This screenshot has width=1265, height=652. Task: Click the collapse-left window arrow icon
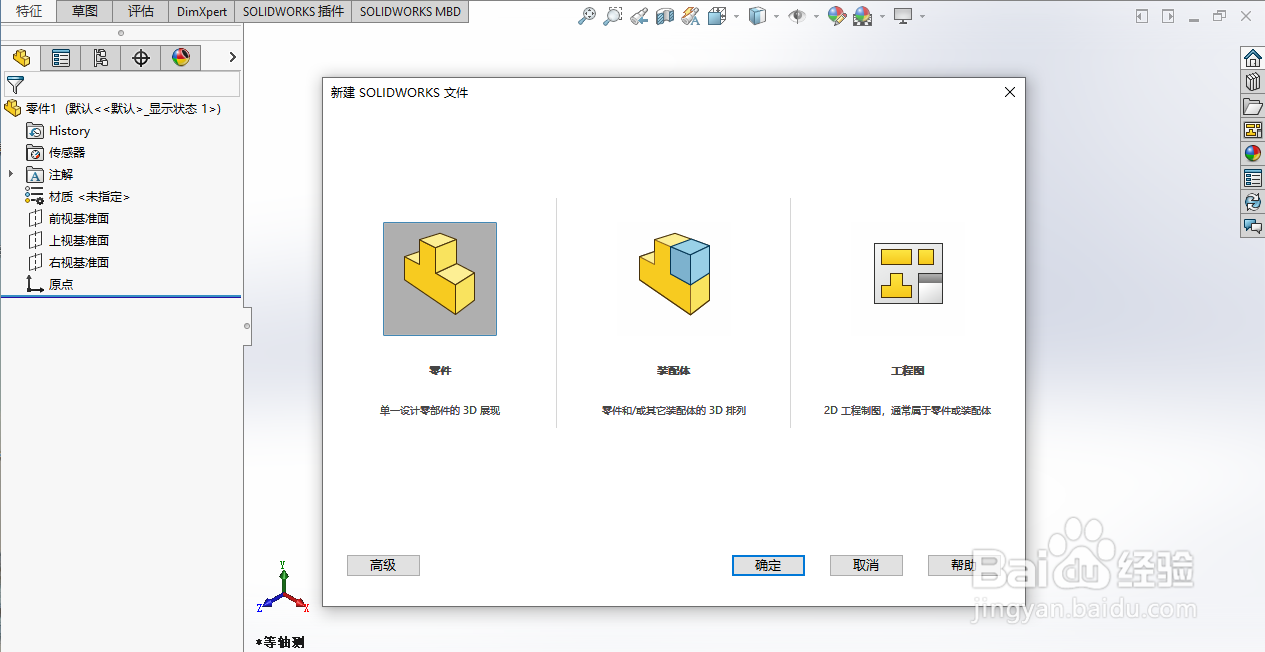pyautogui.click(x=1142, y=16)
